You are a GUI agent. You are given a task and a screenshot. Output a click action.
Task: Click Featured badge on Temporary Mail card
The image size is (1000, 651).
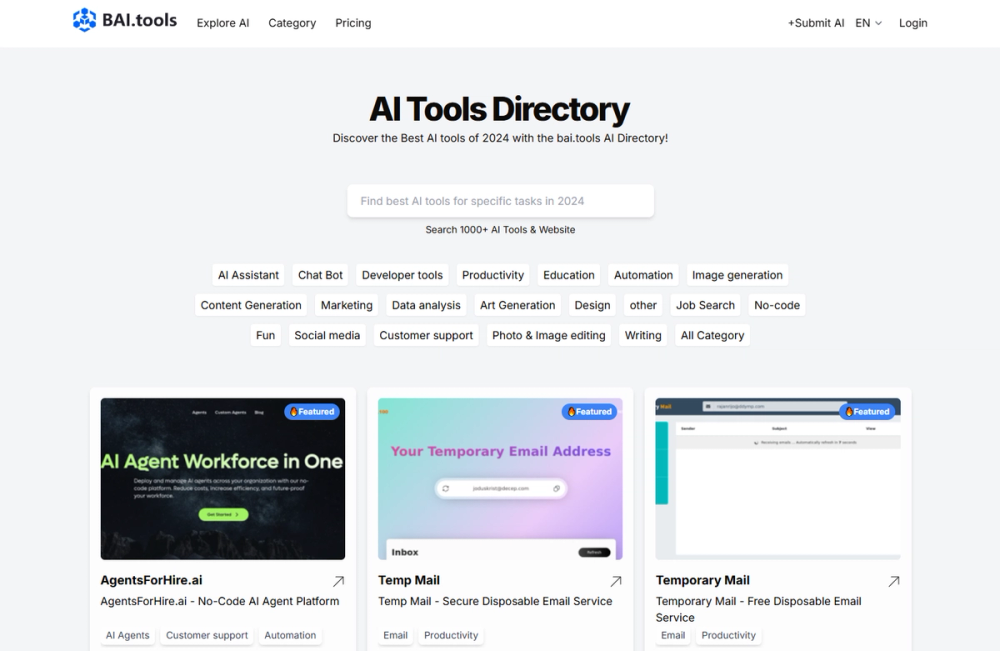(x=867, y=412)
